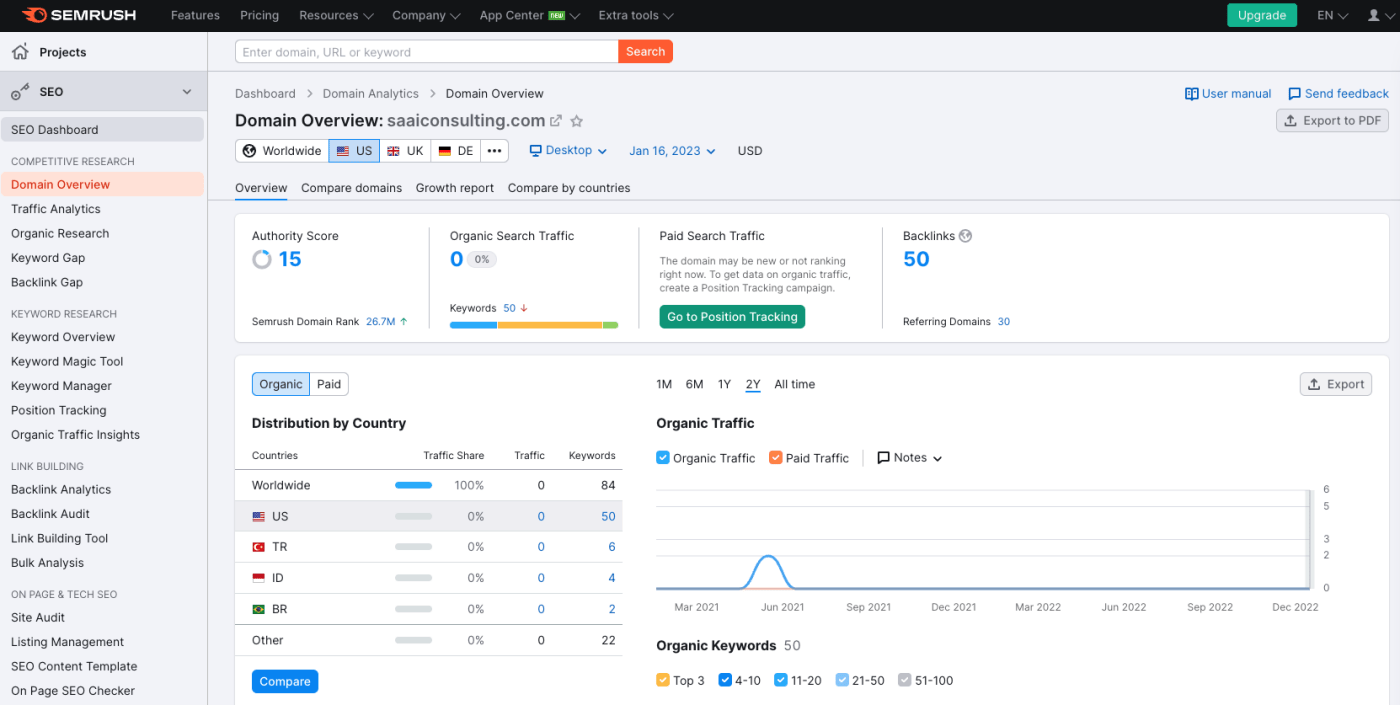
Task: Open the user account menu icon
Action: coord(1376,15)
